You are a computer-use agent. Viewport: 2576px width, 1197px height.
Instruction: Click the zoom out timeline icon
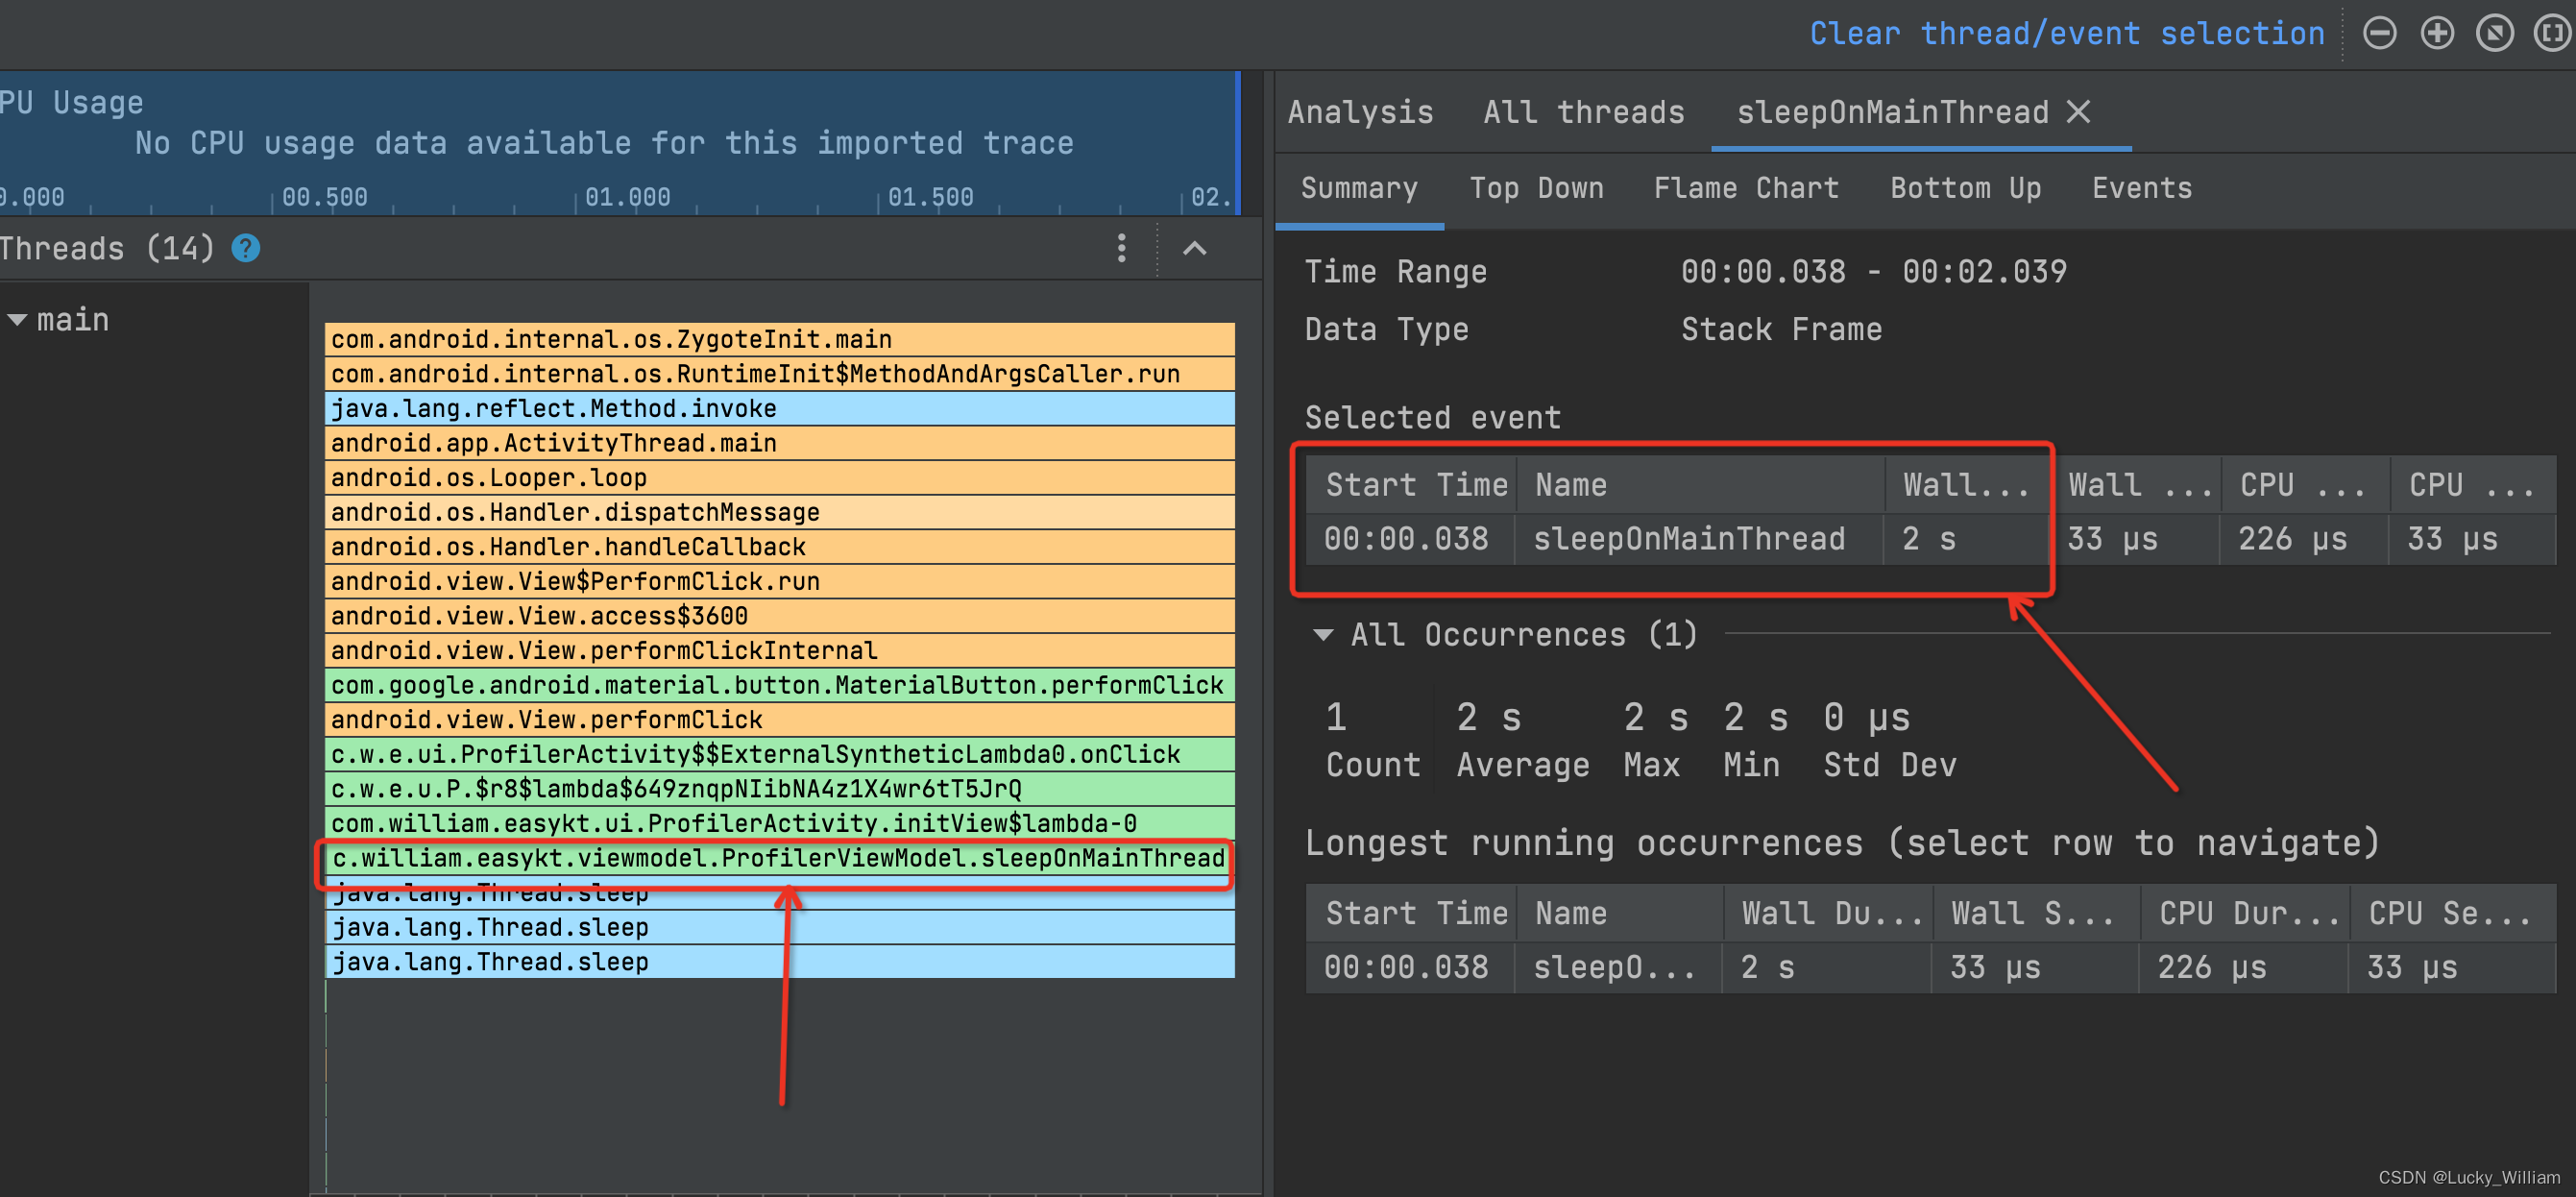click(2379, 33)
